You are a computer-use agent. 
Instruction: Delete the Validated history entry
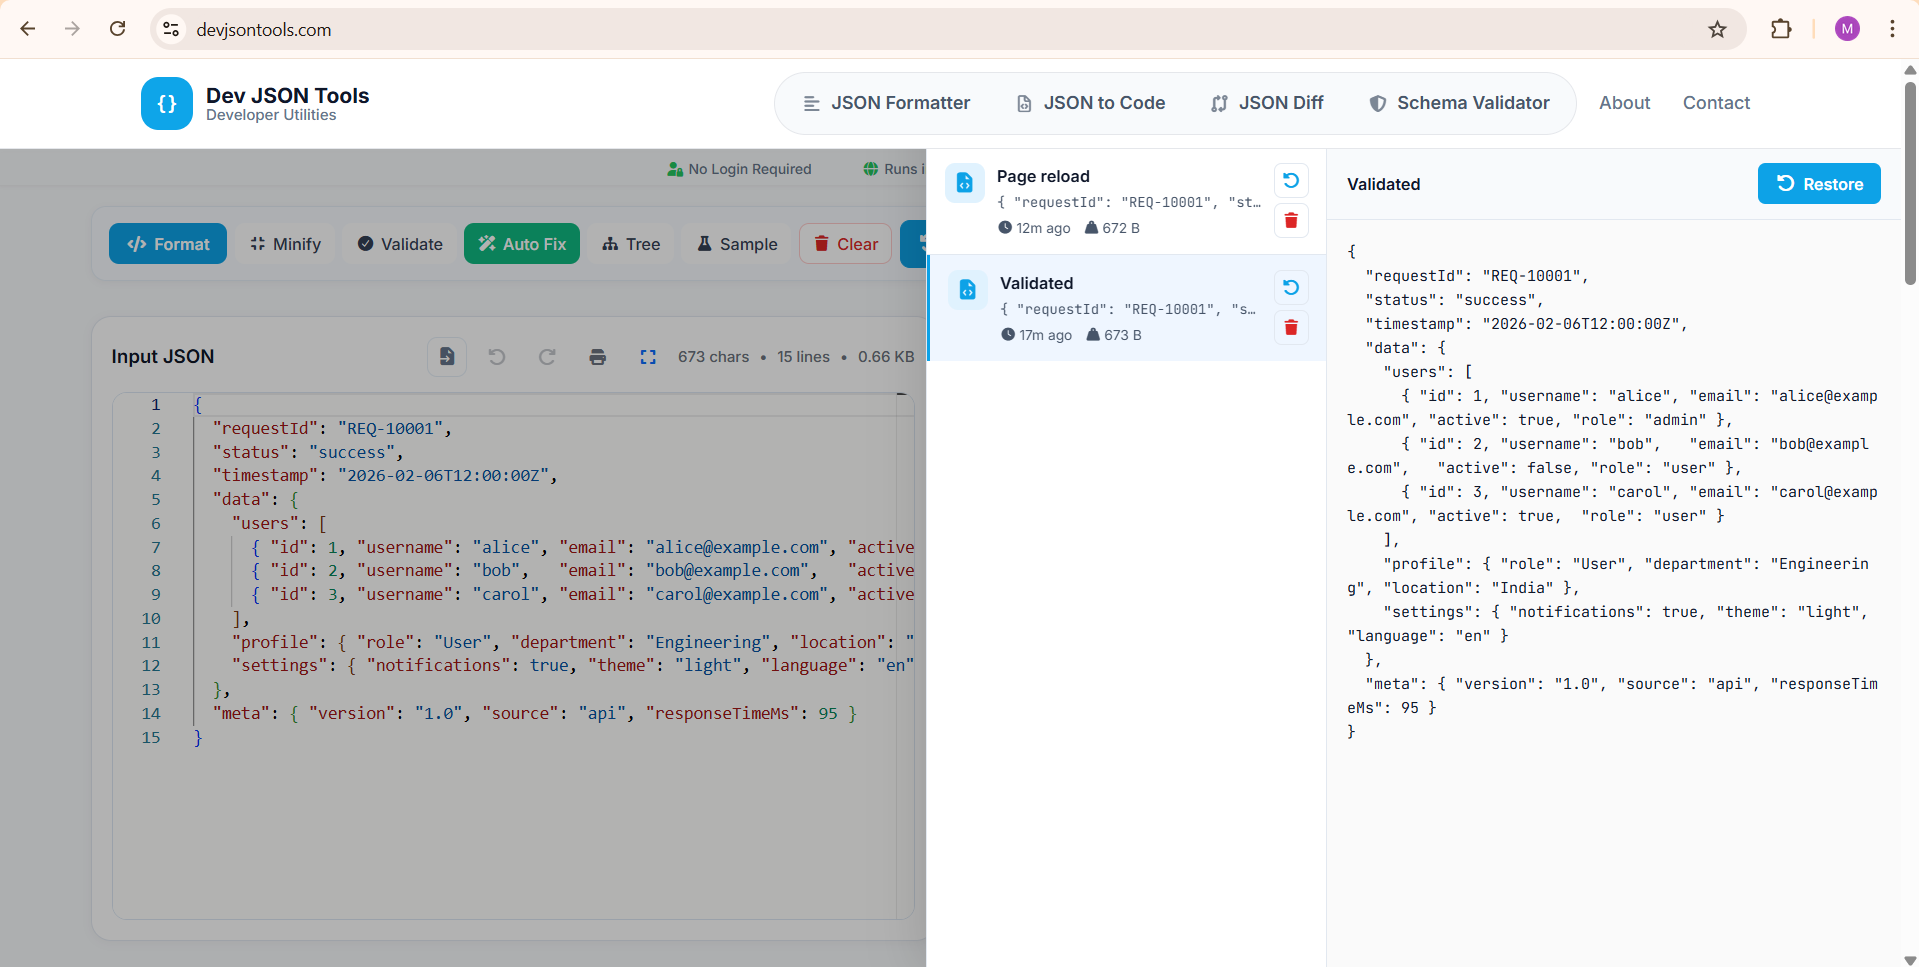tap(1291, 327)
